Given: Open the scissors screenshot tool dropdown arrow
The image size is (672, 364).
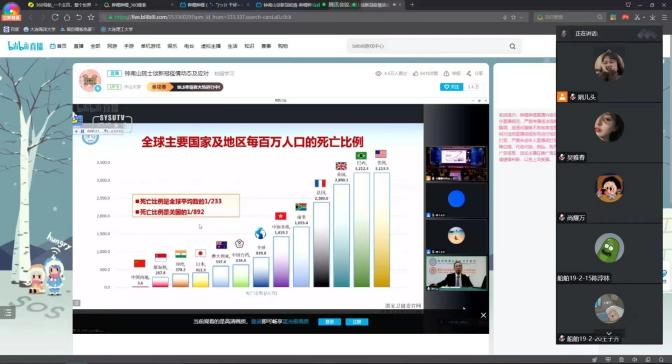Looking at the screenshot, I should point(644,18).
